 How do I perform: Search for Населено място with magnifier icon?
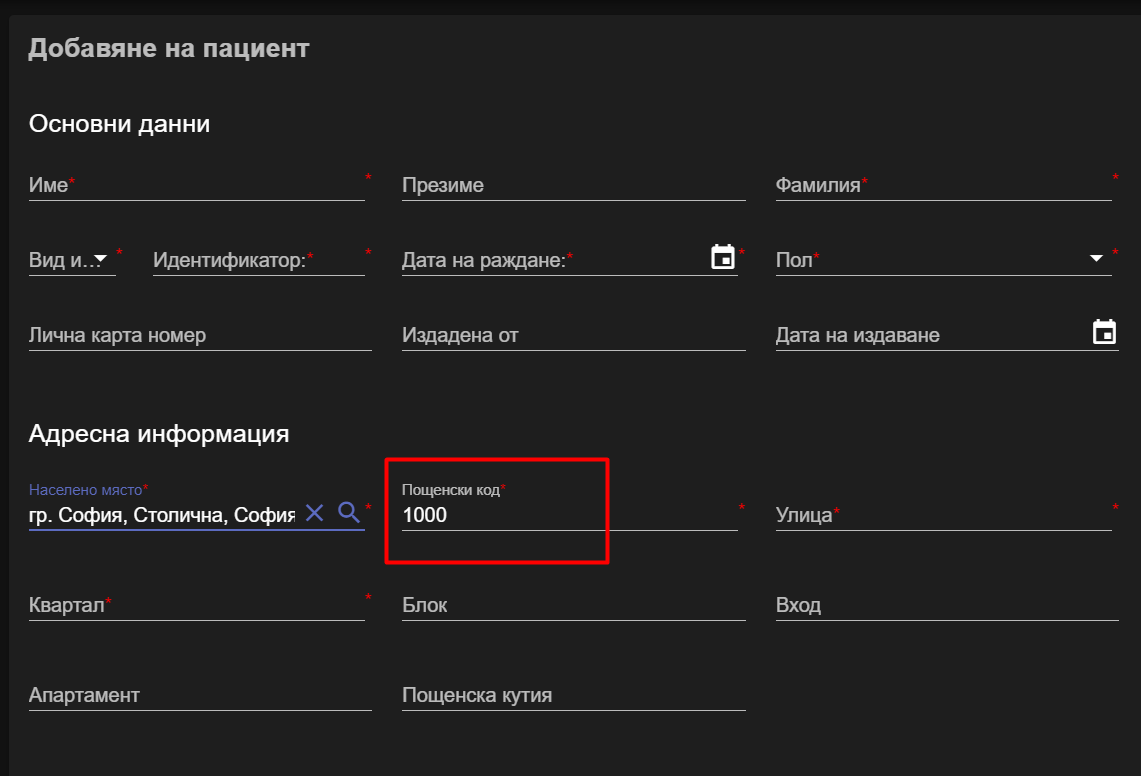click(x=349, y=512)
